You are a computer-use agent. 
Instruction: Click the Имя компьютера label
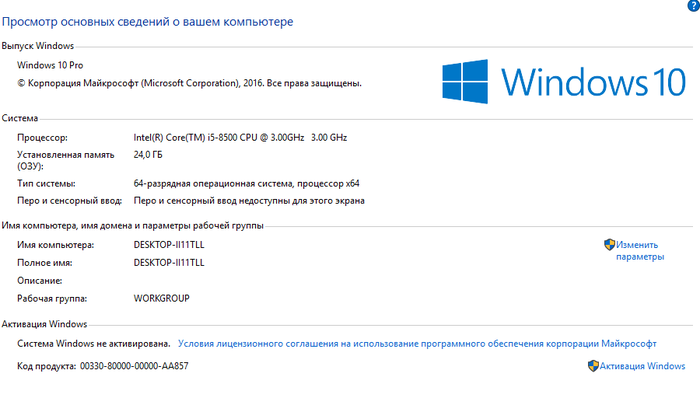[56, 245]
